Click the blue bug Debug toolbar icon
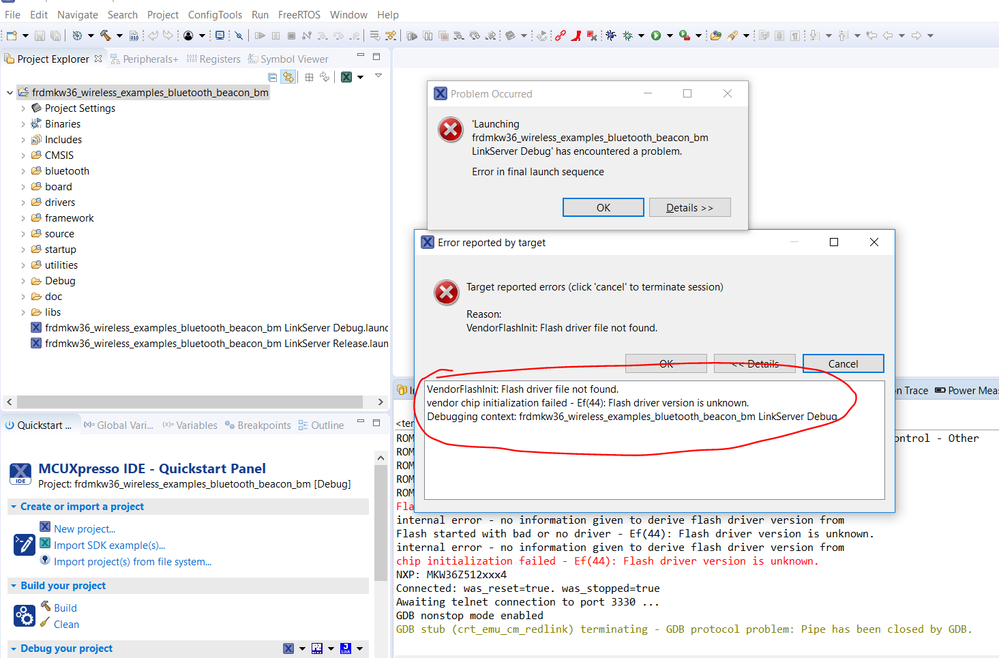 click(611, 36)
